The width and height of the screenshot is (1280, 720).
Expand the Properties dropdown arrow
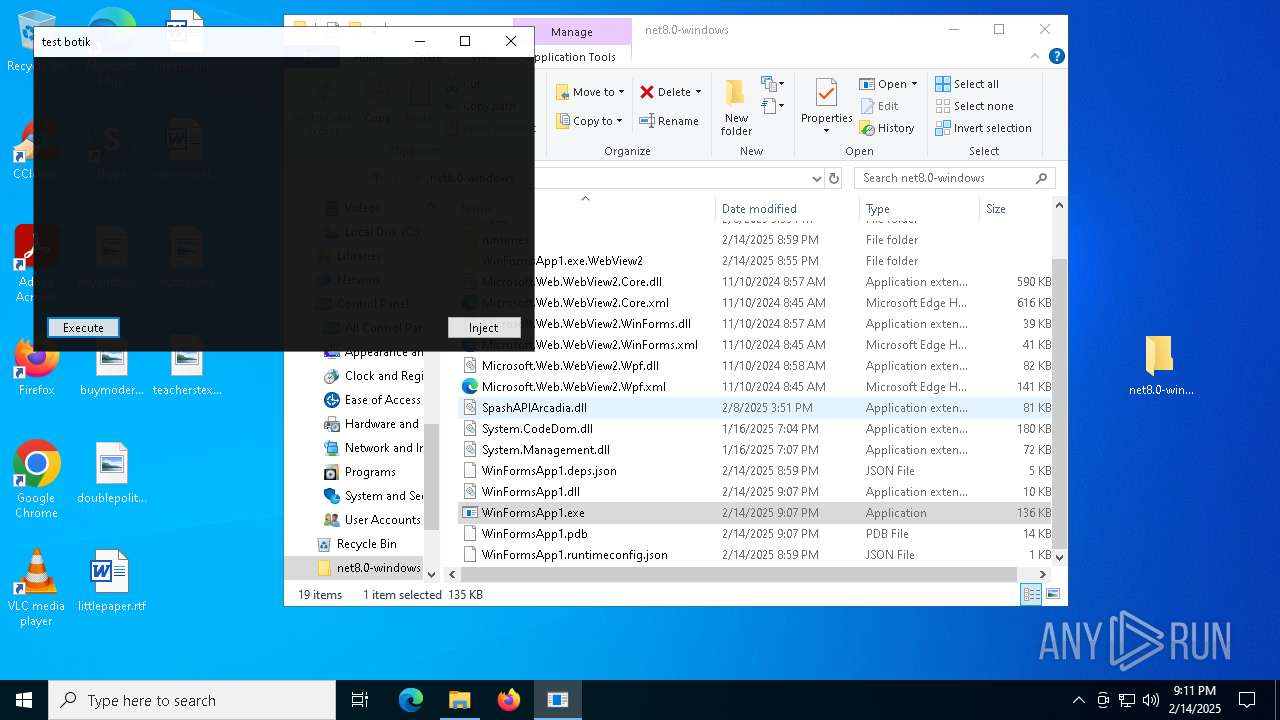tap(826, 131)
